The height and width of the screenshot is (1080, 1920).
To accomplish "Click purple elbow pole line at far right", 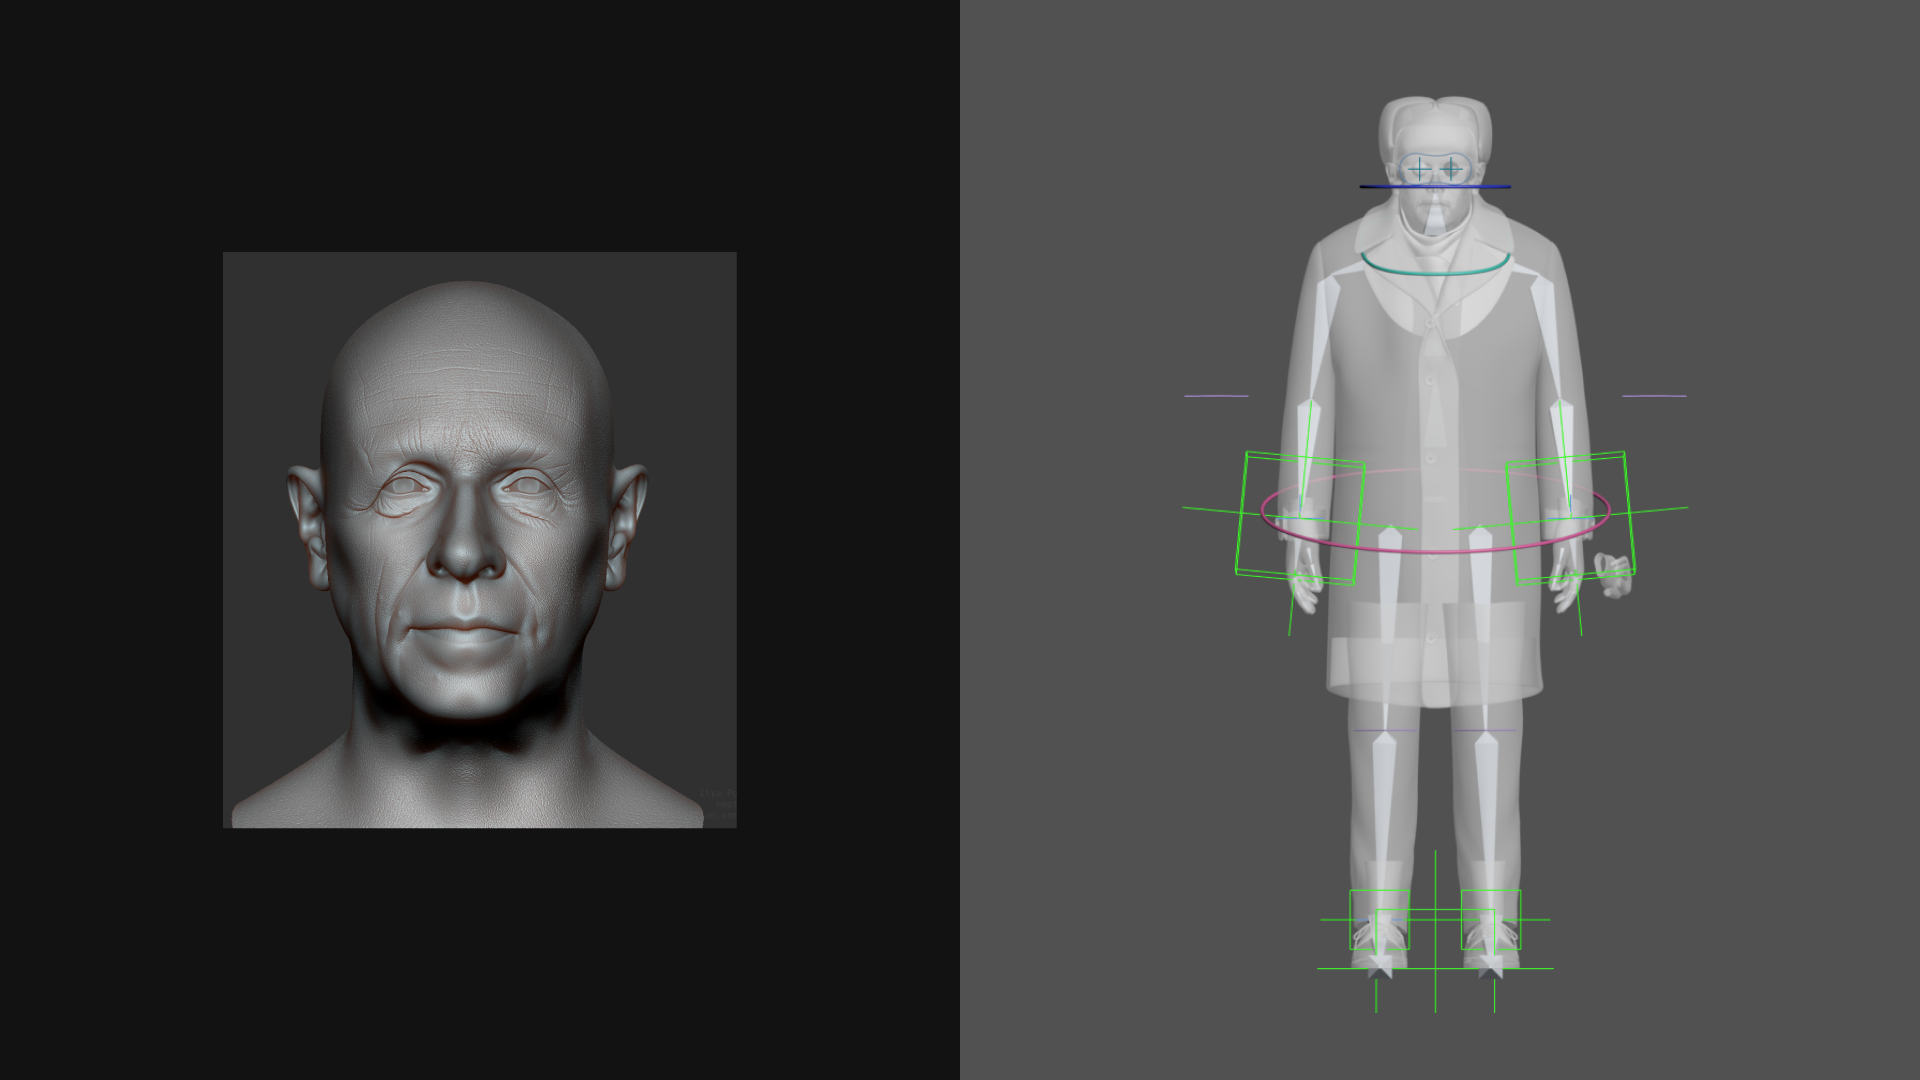I will coord(1653,396).
